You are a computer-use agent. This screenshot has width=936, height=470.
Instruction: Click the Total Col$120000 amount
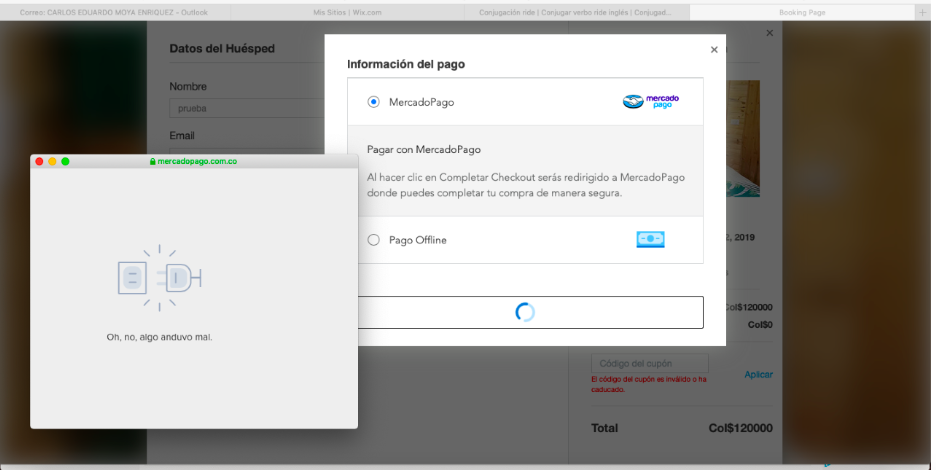741,428
